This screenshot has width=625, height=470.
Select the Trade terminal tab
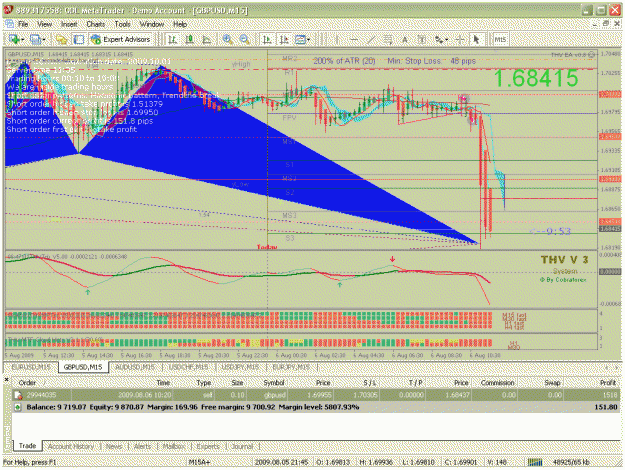coord(28,446)
